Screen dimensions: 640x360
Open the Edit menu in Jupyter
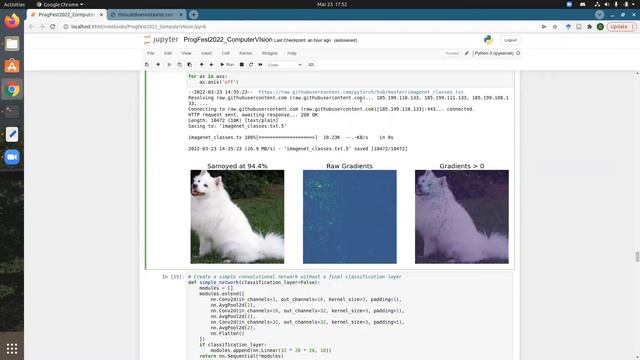[168, 53]
